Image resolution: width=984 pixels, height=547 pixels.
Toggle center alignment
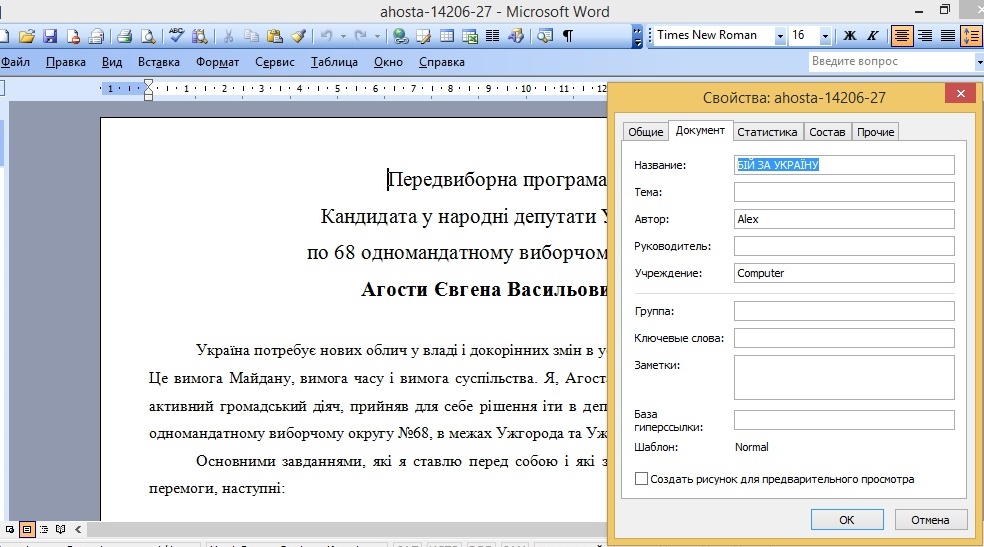(x=902, y=36)
